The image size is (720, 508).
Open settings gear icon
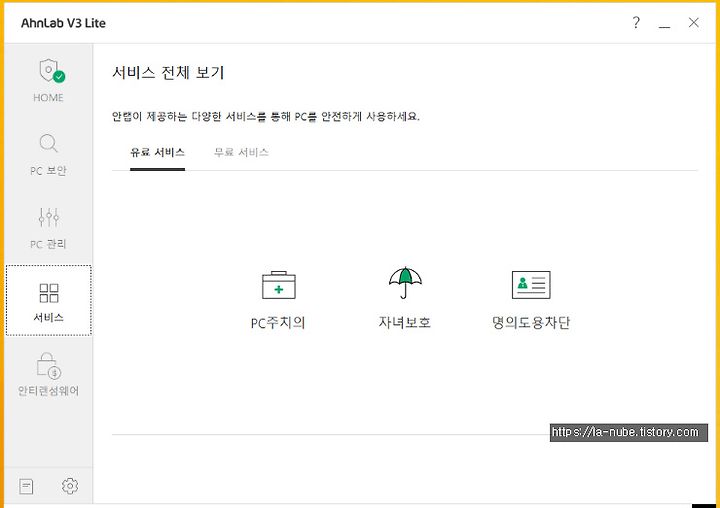70,486
